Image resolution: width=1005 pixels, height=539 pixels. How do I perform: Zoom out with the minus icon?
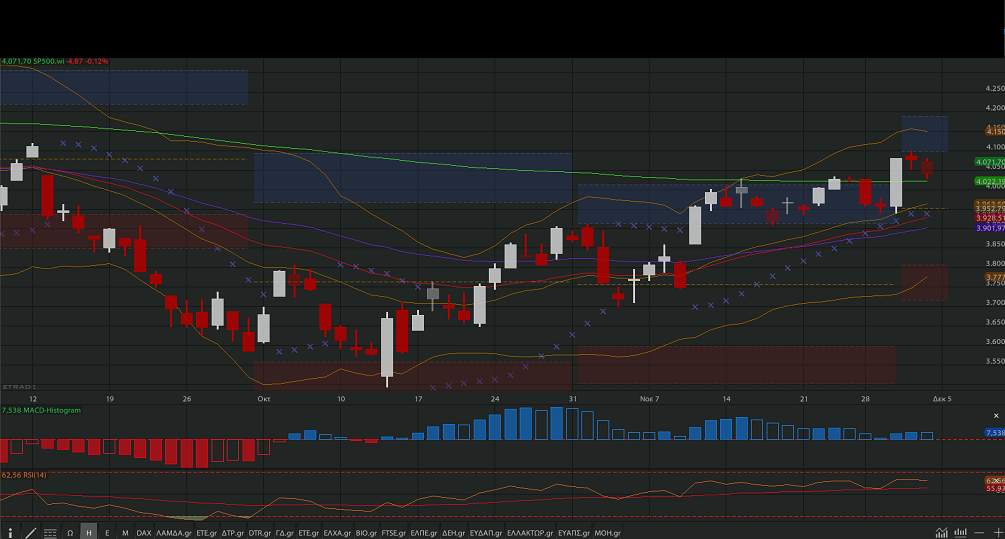979,533
